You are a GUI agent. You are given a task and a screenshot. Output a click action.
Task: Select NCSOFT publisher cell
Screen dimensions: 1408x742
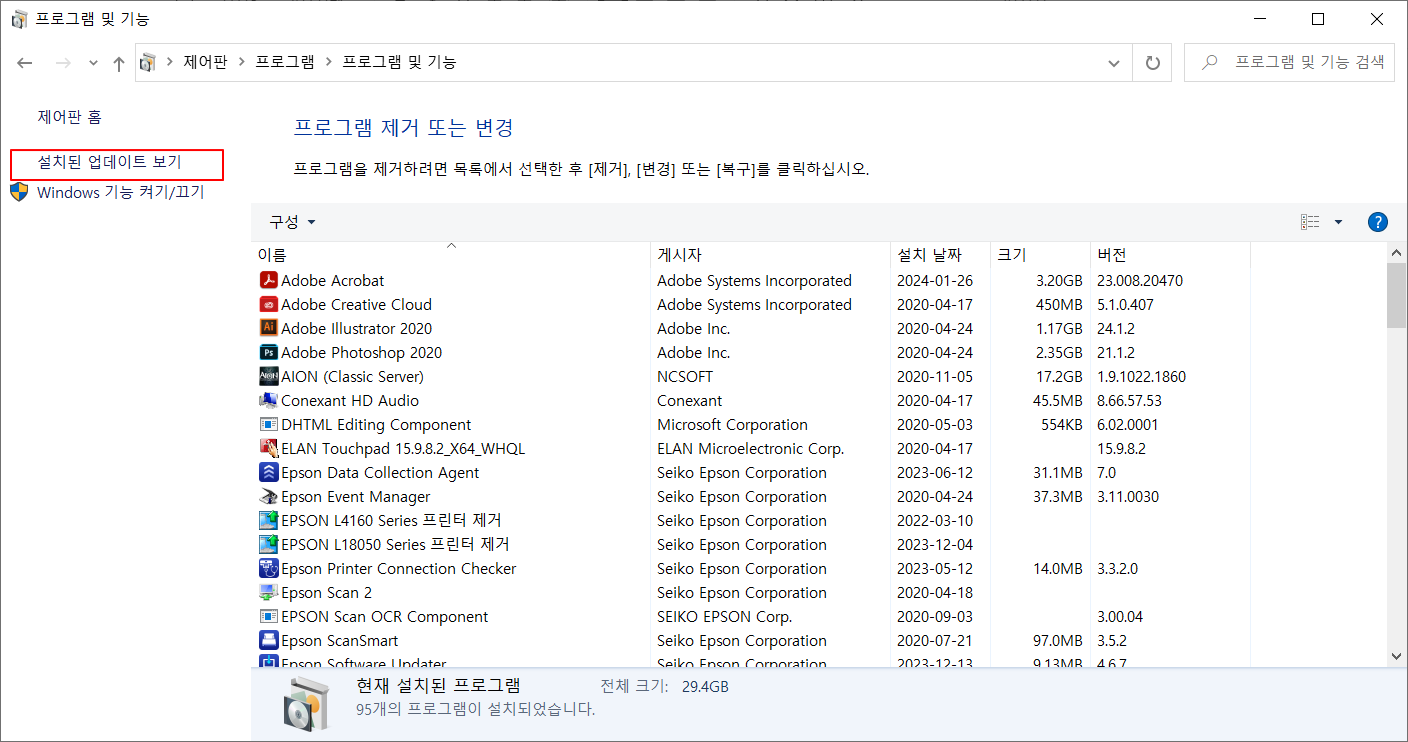click(x=685, y=377)
